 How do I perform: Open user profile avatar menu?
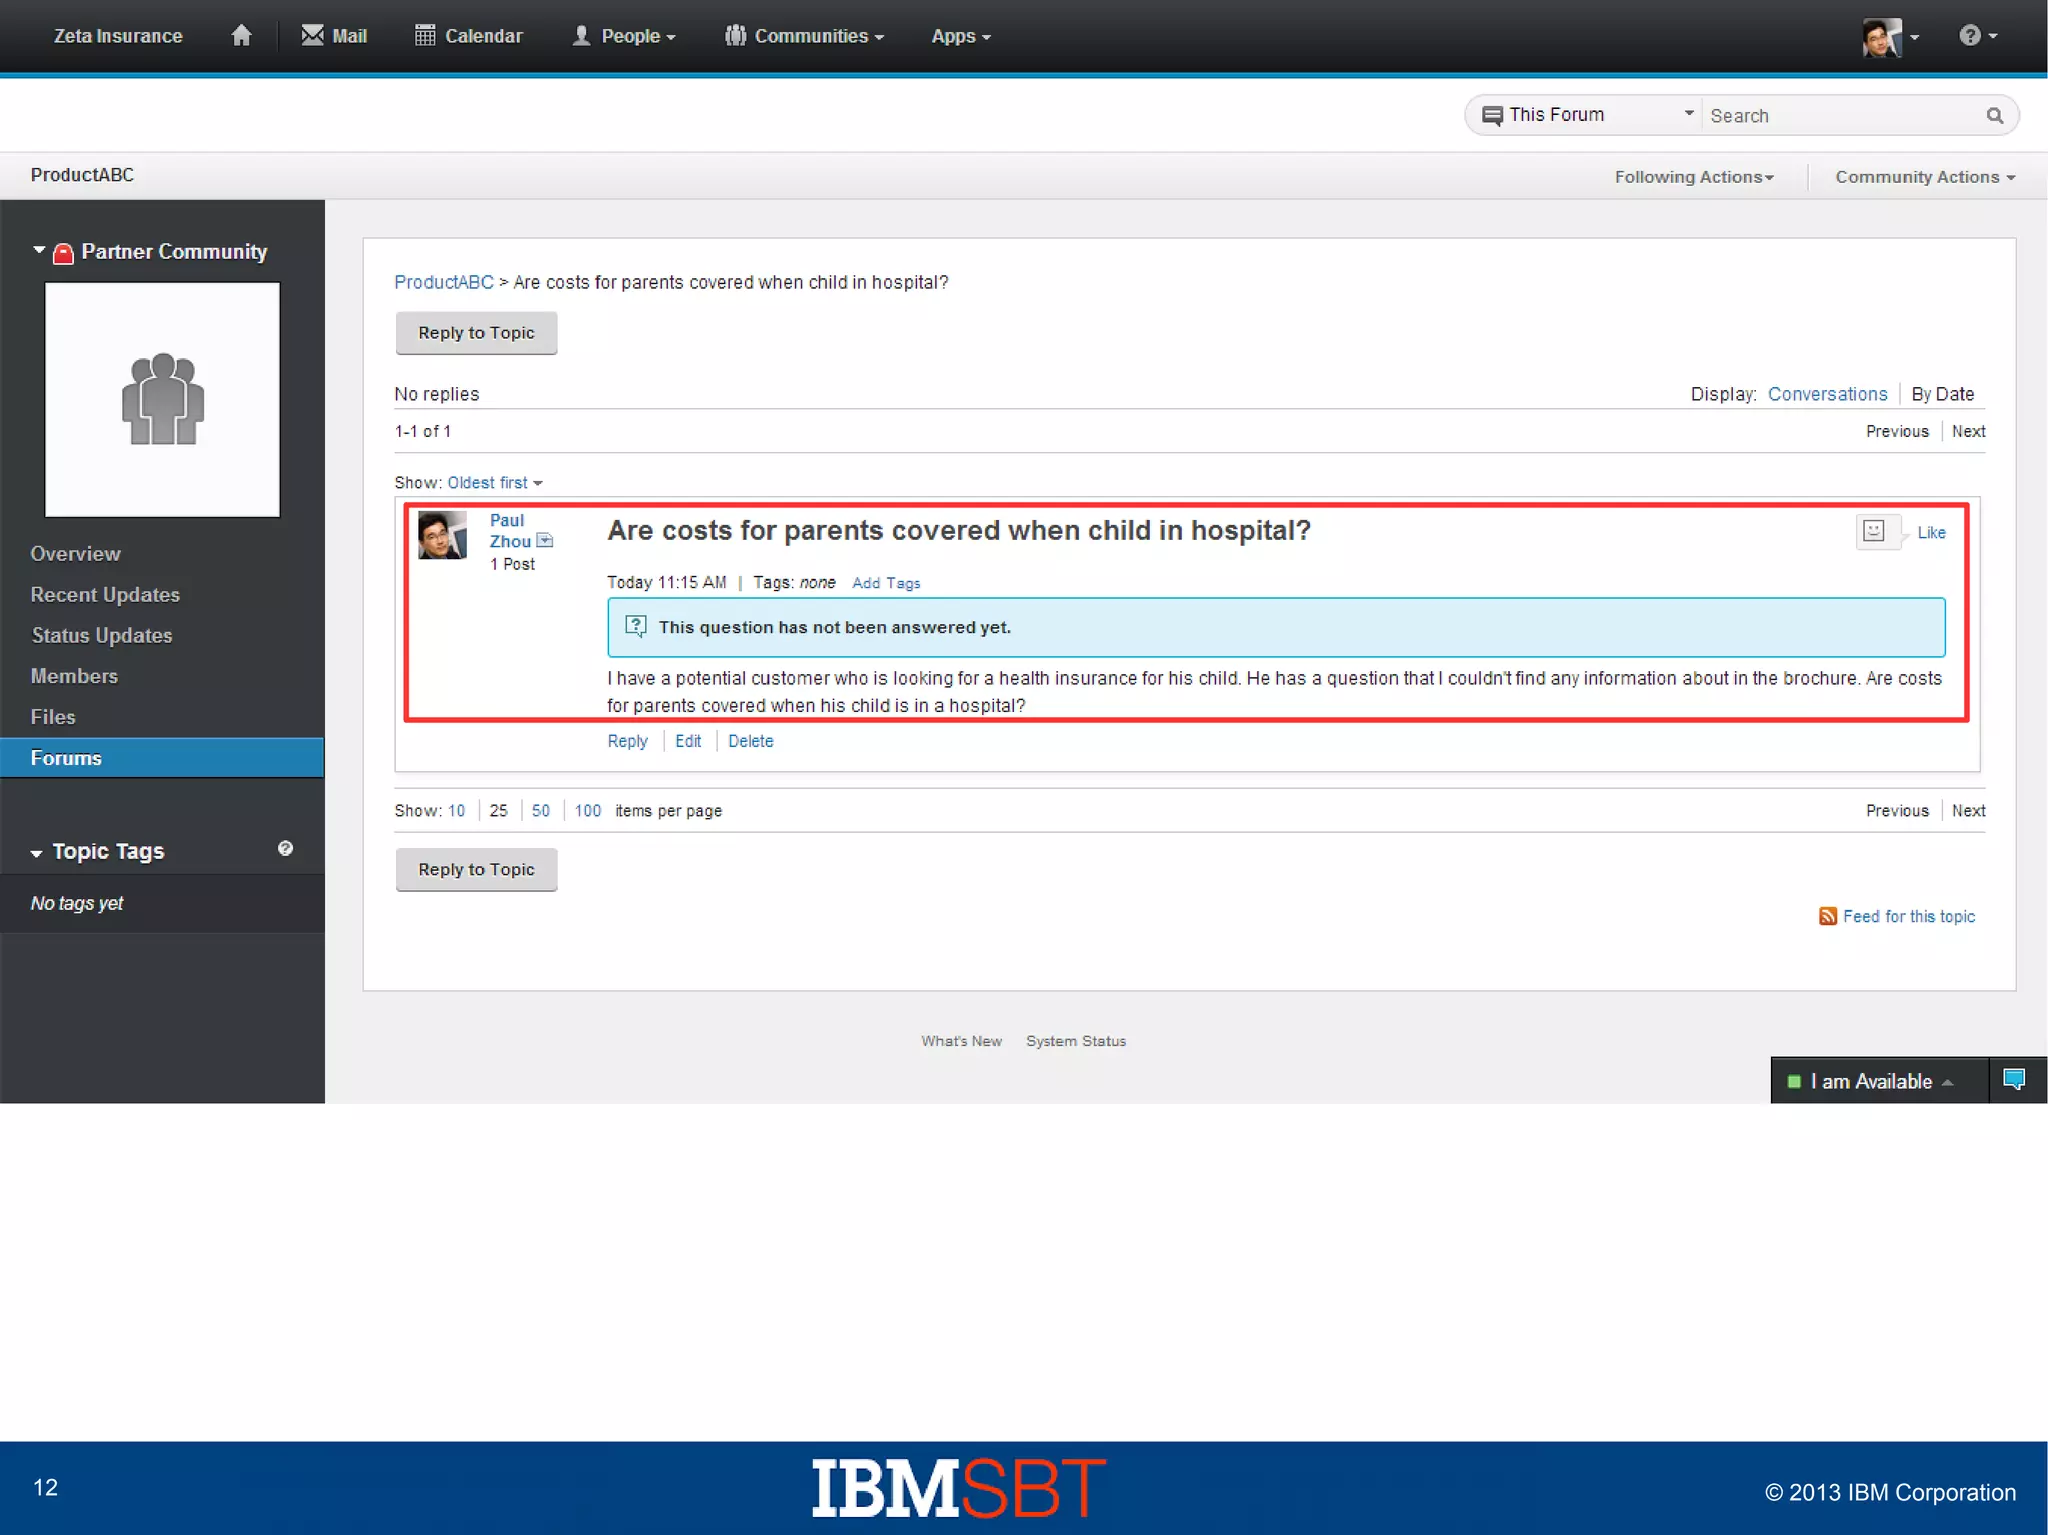pos(1890,37)
